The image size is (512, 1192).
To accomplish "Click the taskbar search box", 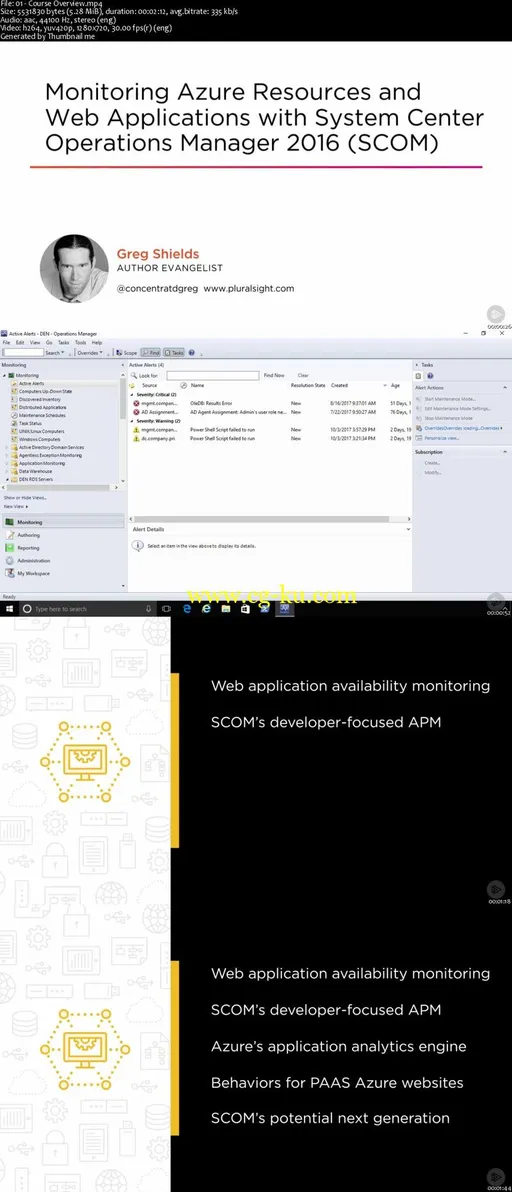I will pyautogui.click(x=87, y=609).
